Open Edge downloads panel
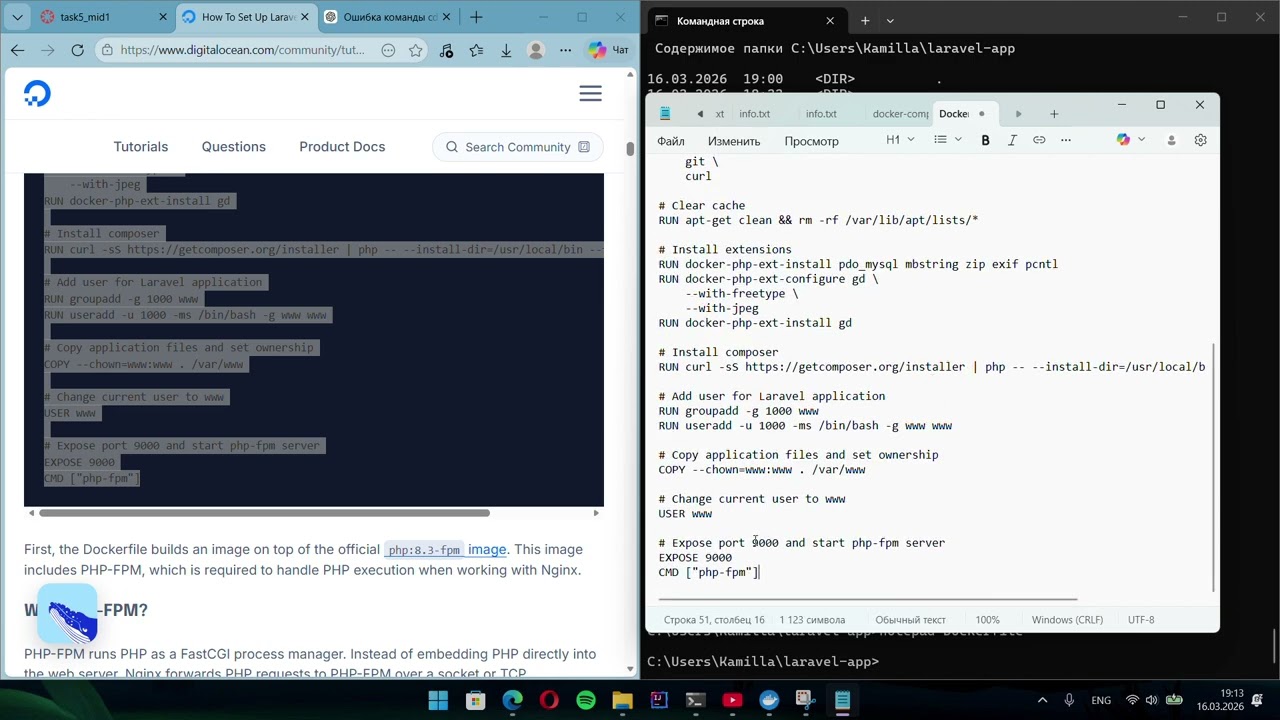Screen dimensions: 1280x720 click(x=506, y=50)
